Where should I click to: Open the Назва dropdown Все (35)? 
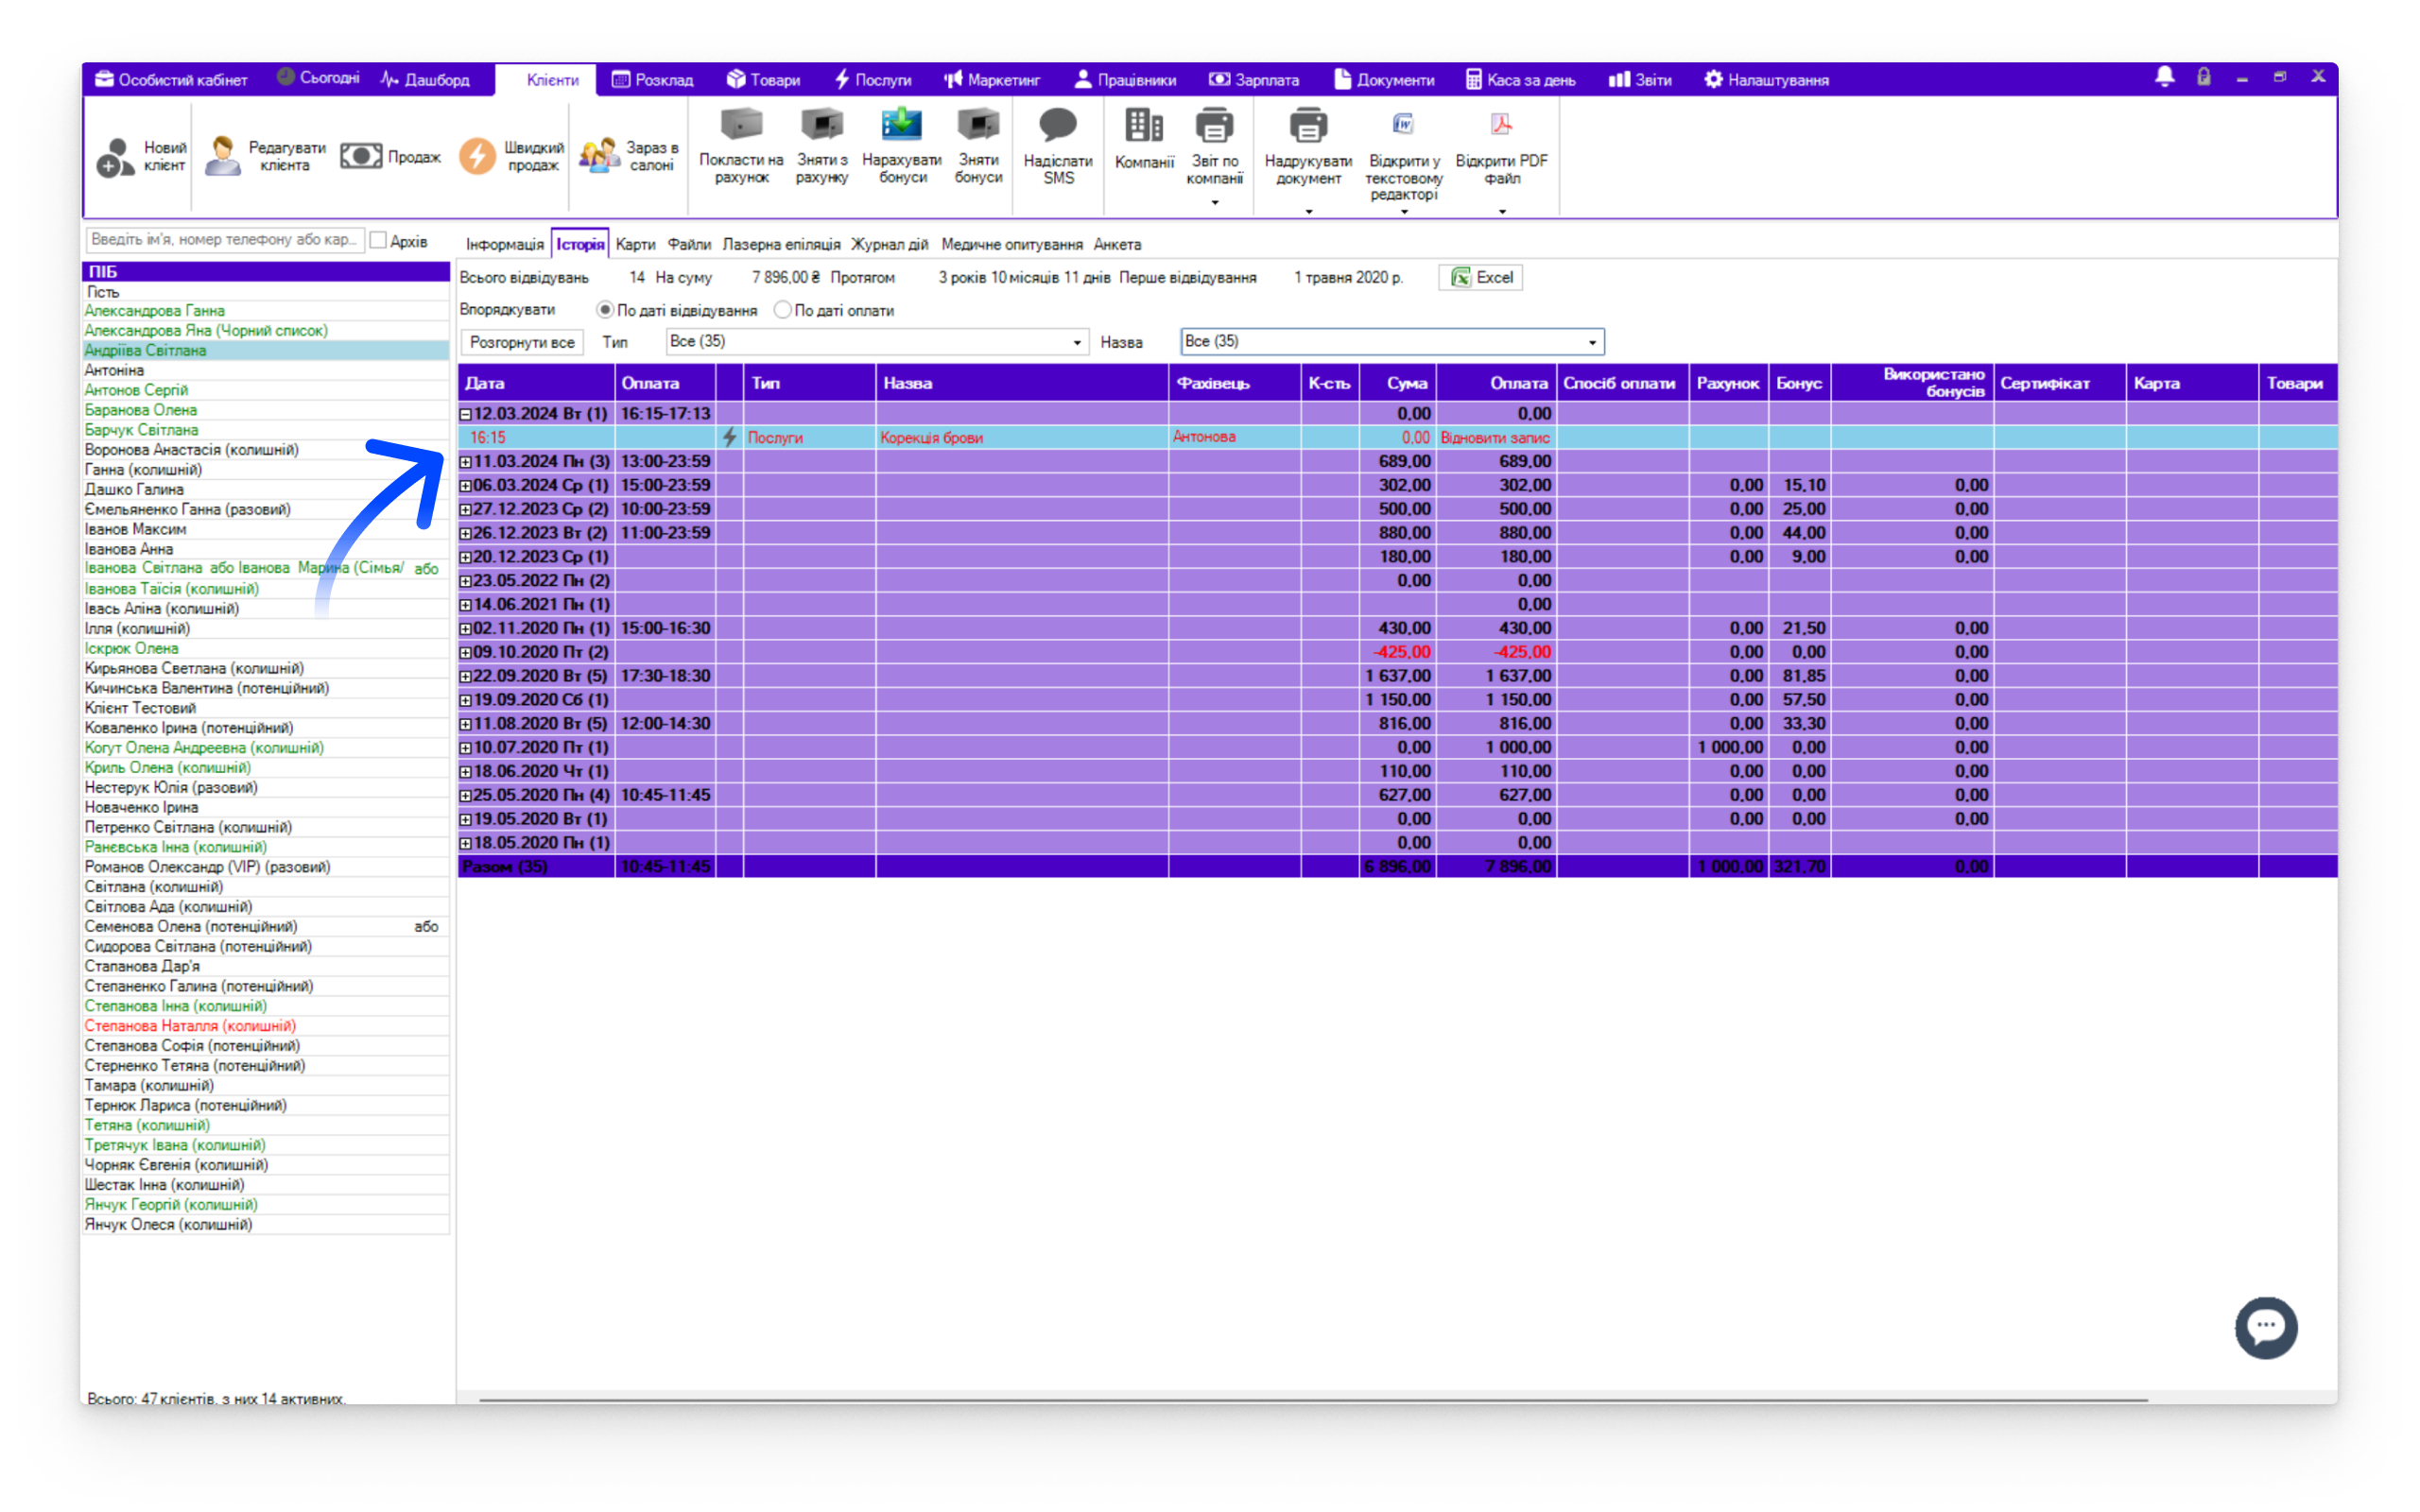tap(1392, 342)
